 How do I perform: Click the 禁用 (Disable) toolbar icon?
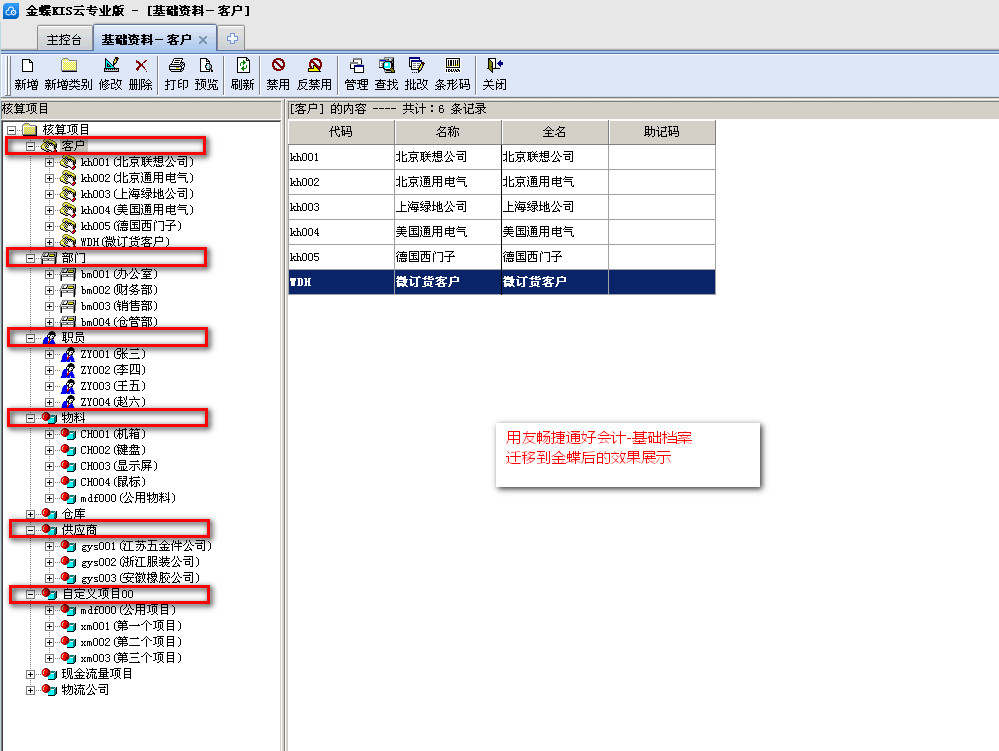click(278, 66)
